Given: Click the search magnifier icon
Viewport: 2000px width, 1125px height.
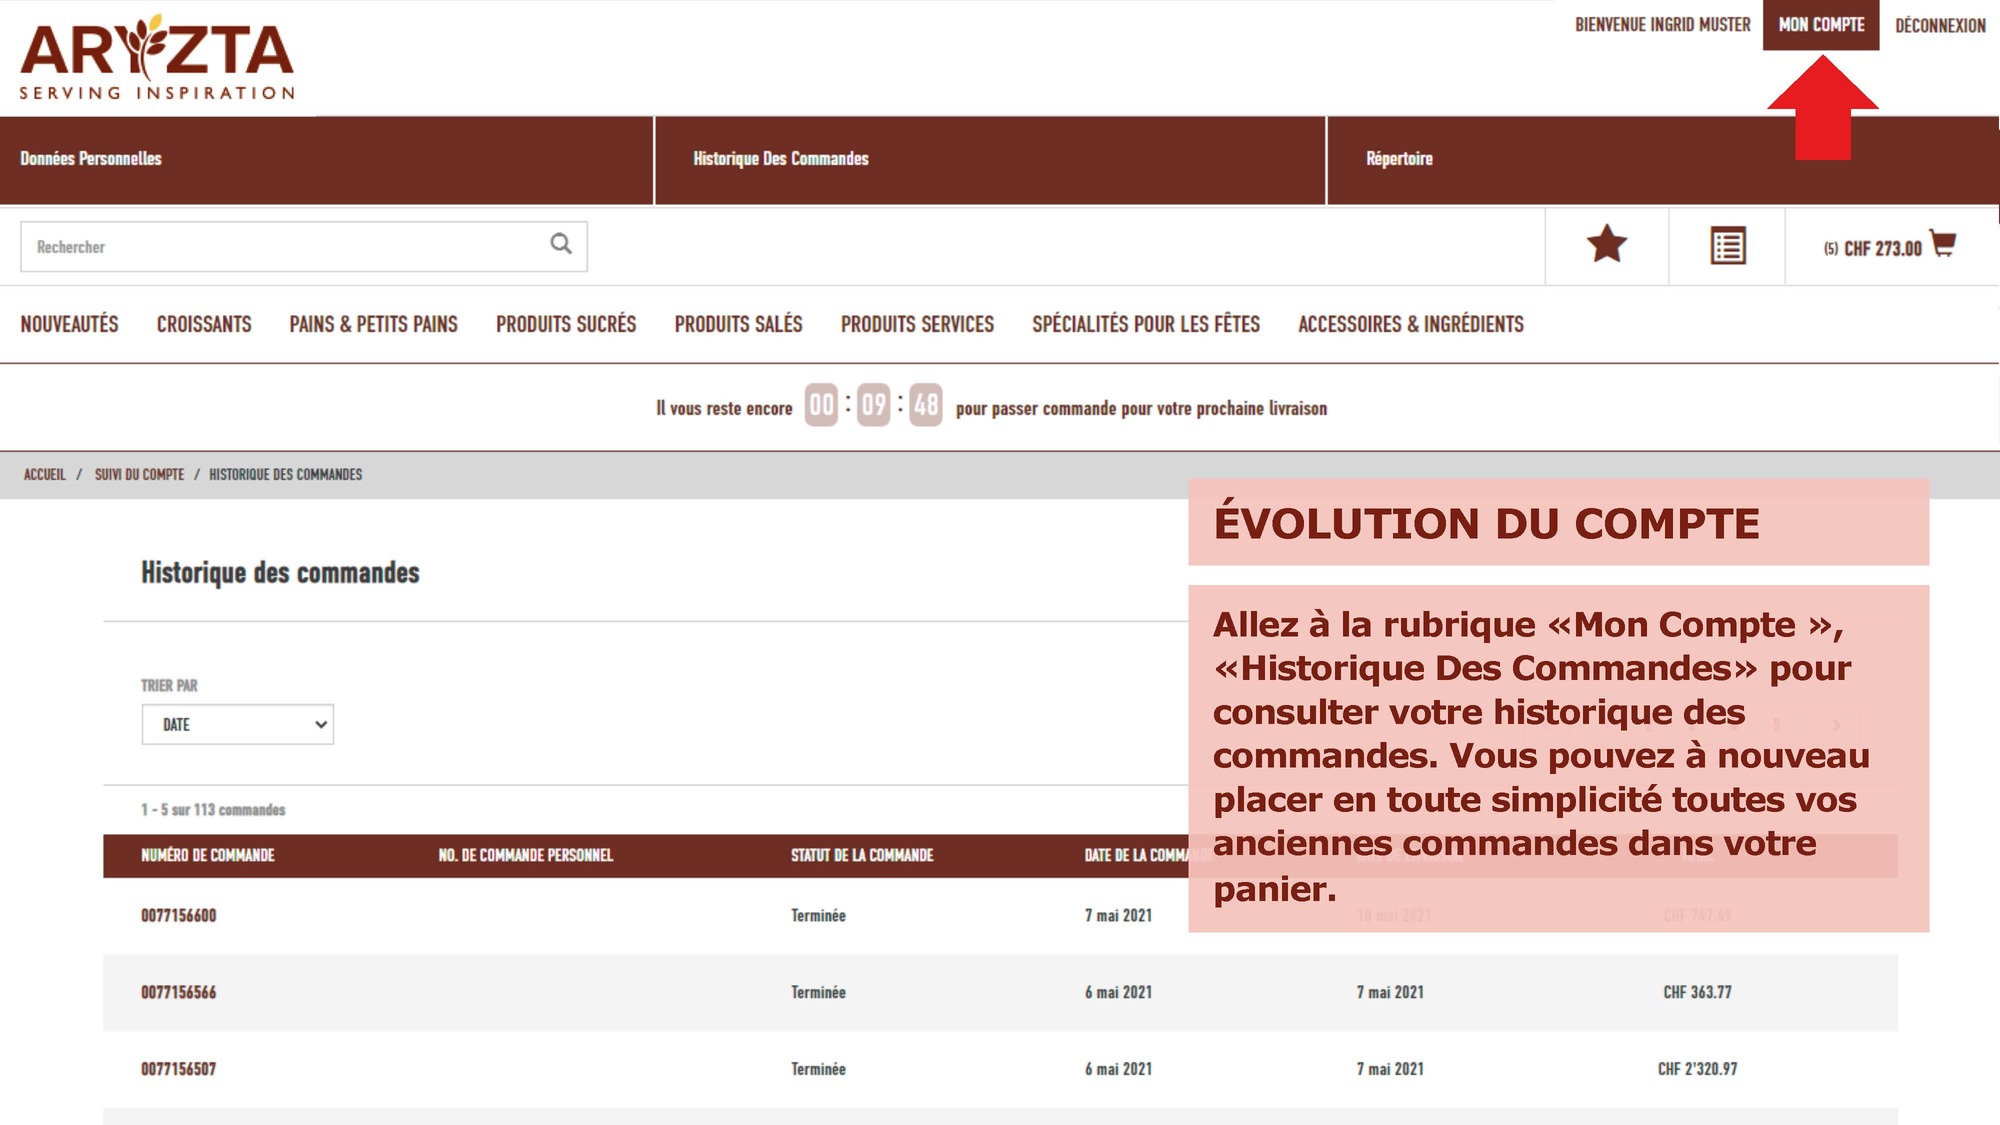Looking at the screenshot, I should [x=561, y=244].
